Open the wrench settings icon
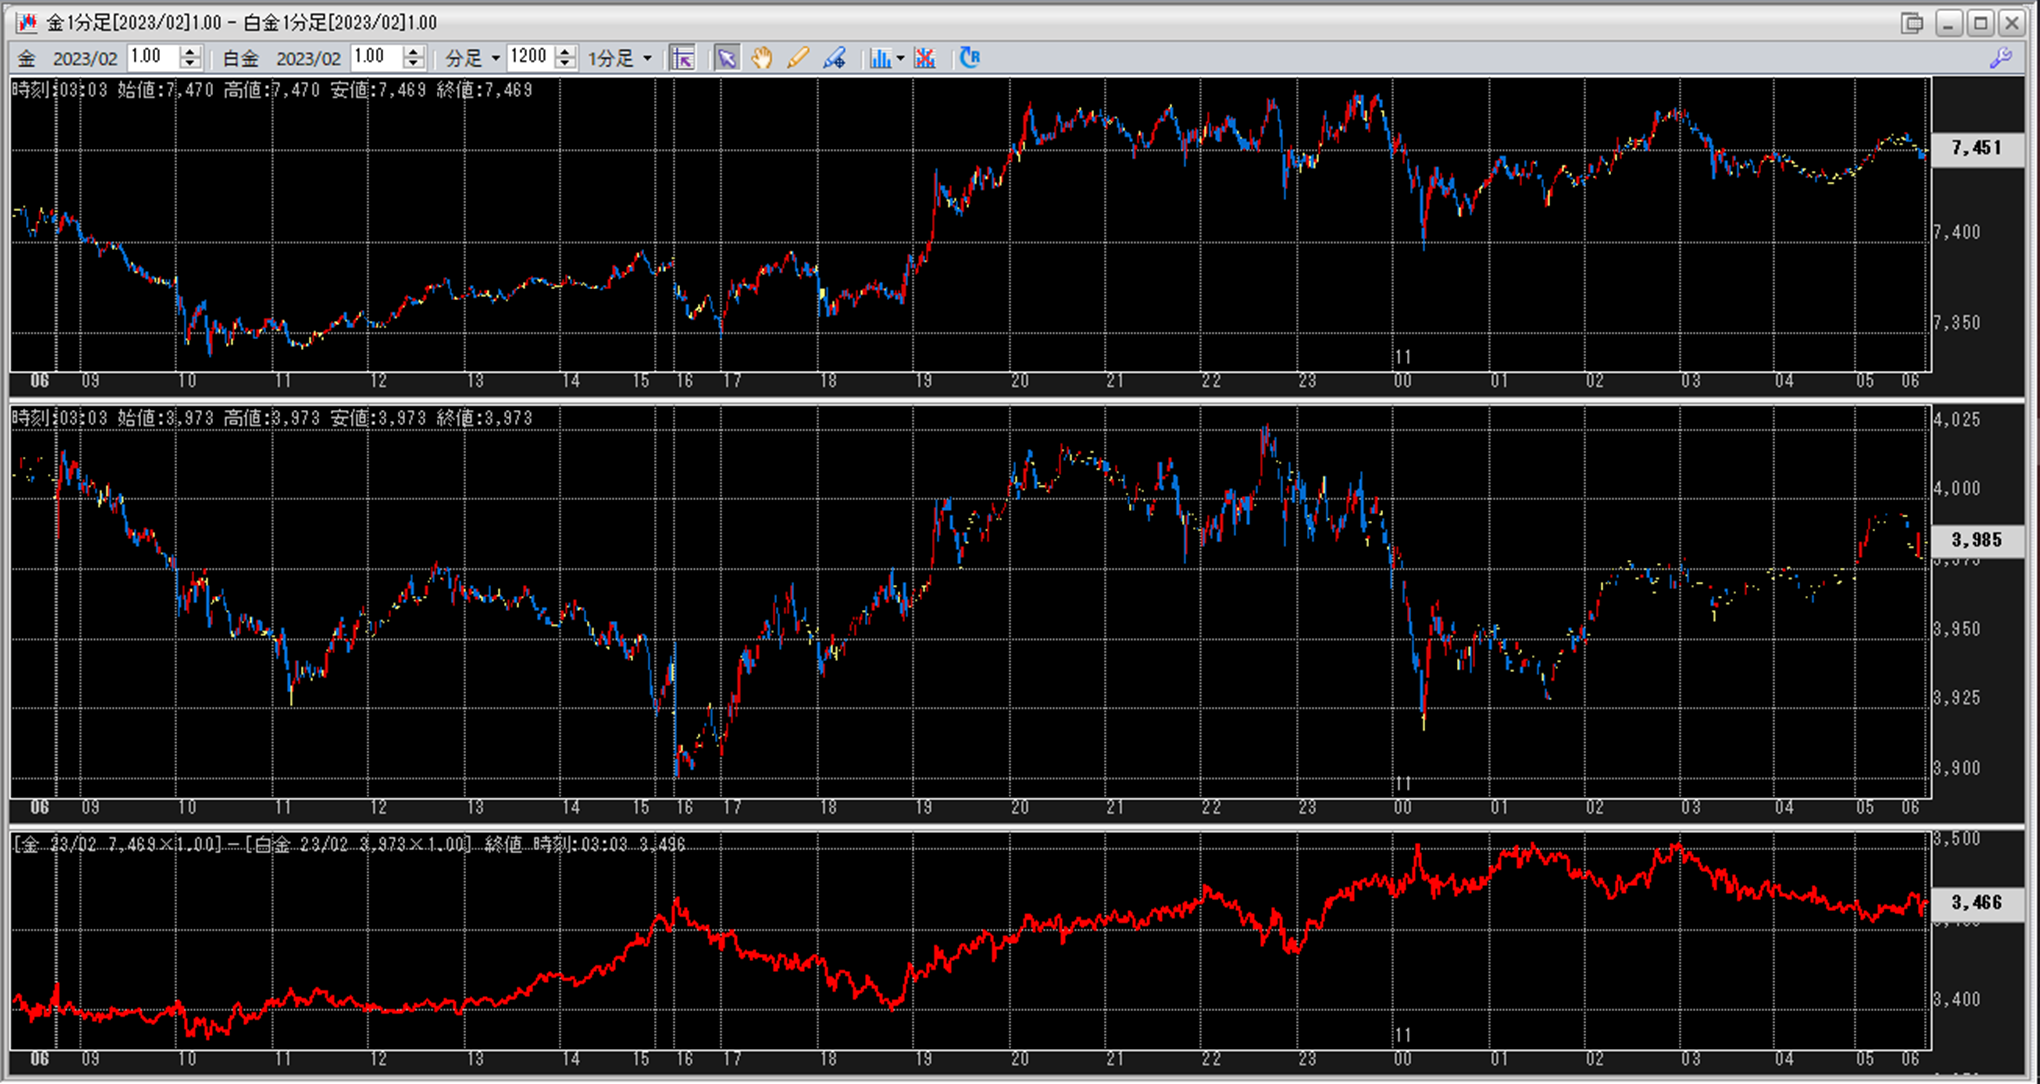This screenshot has height=1084, width=2040. click(2000, 58)
